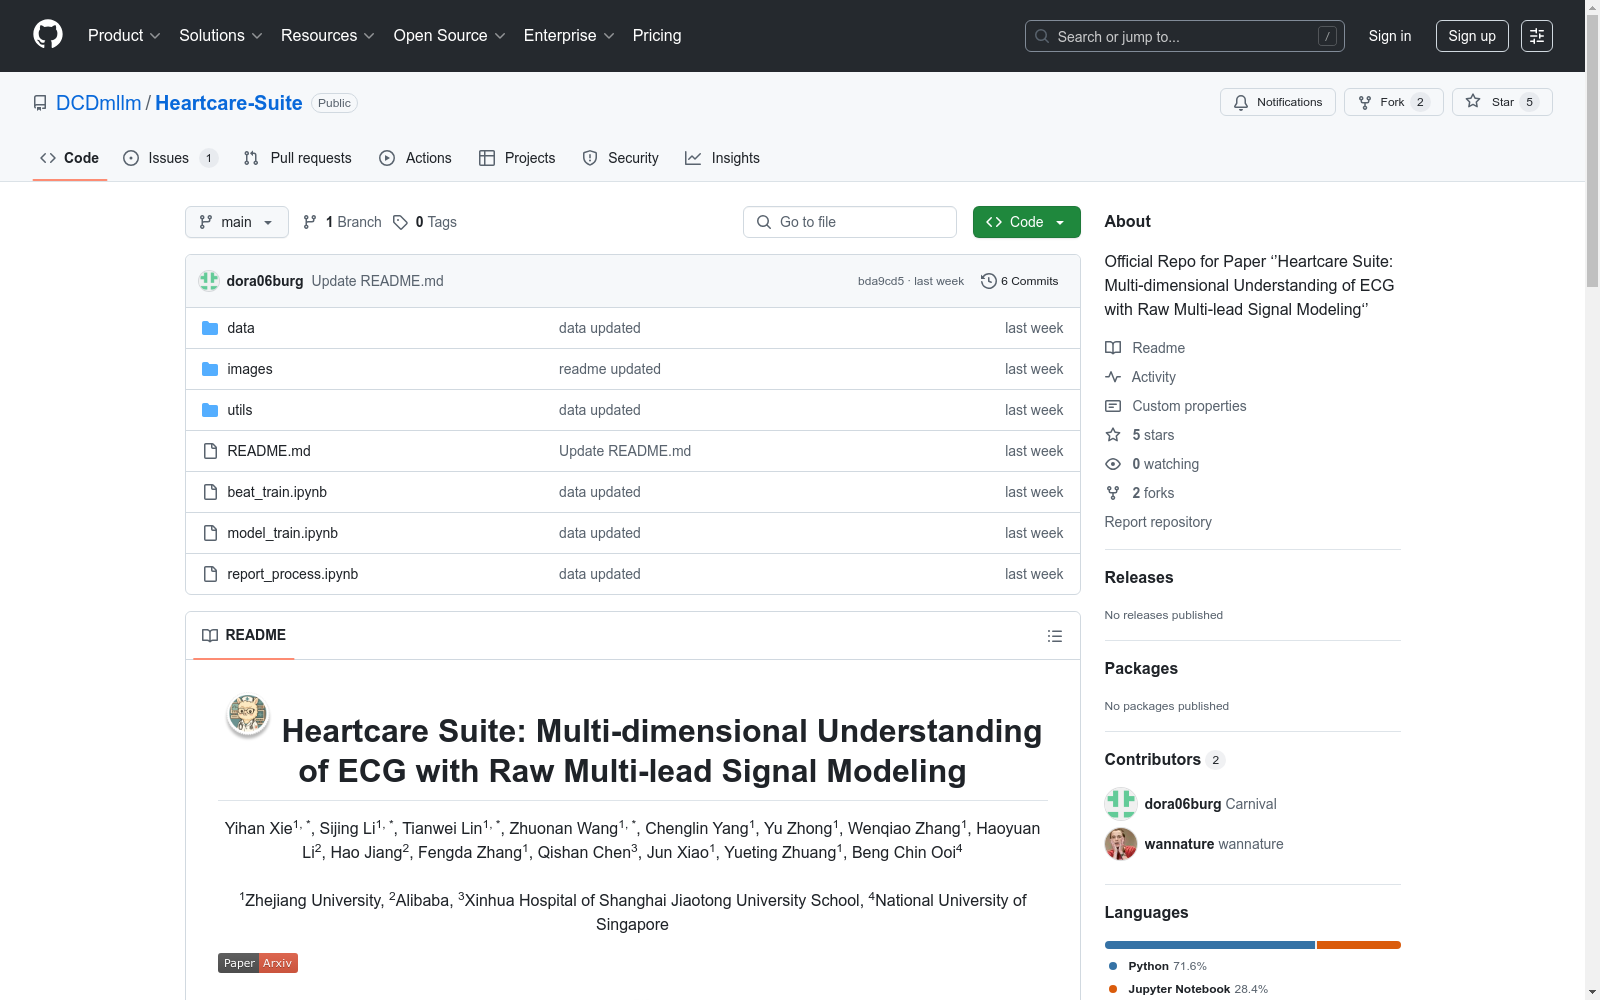Screen dimensions: 1600x1000
Task: Click the eye icon beside 0 watching
Action: click(1113, 464)
